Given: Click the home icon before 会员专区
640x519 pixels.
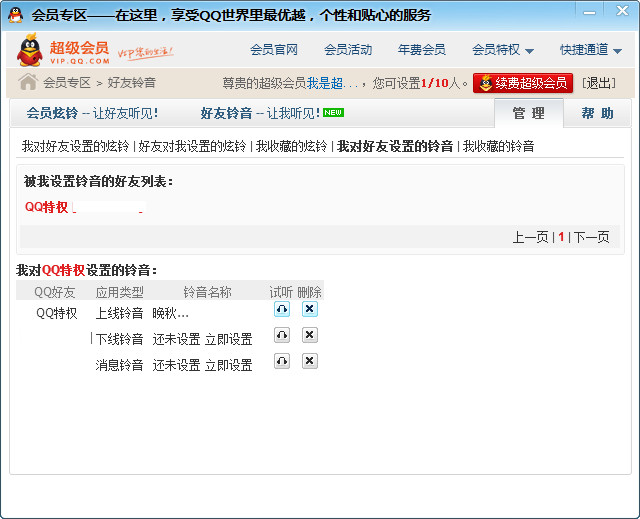Looking at the screenshot, I should [28, 82].
